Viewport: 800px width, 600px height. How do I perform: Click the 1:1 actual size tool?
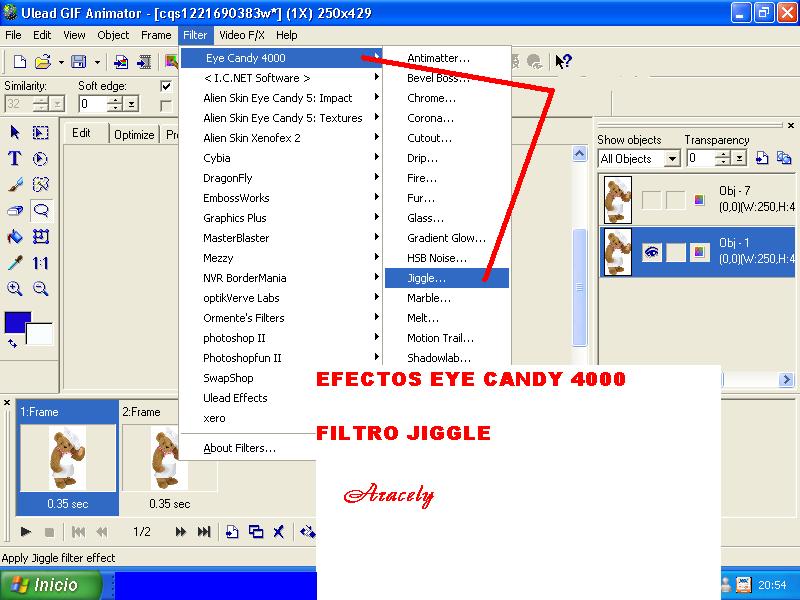[41, 263]
